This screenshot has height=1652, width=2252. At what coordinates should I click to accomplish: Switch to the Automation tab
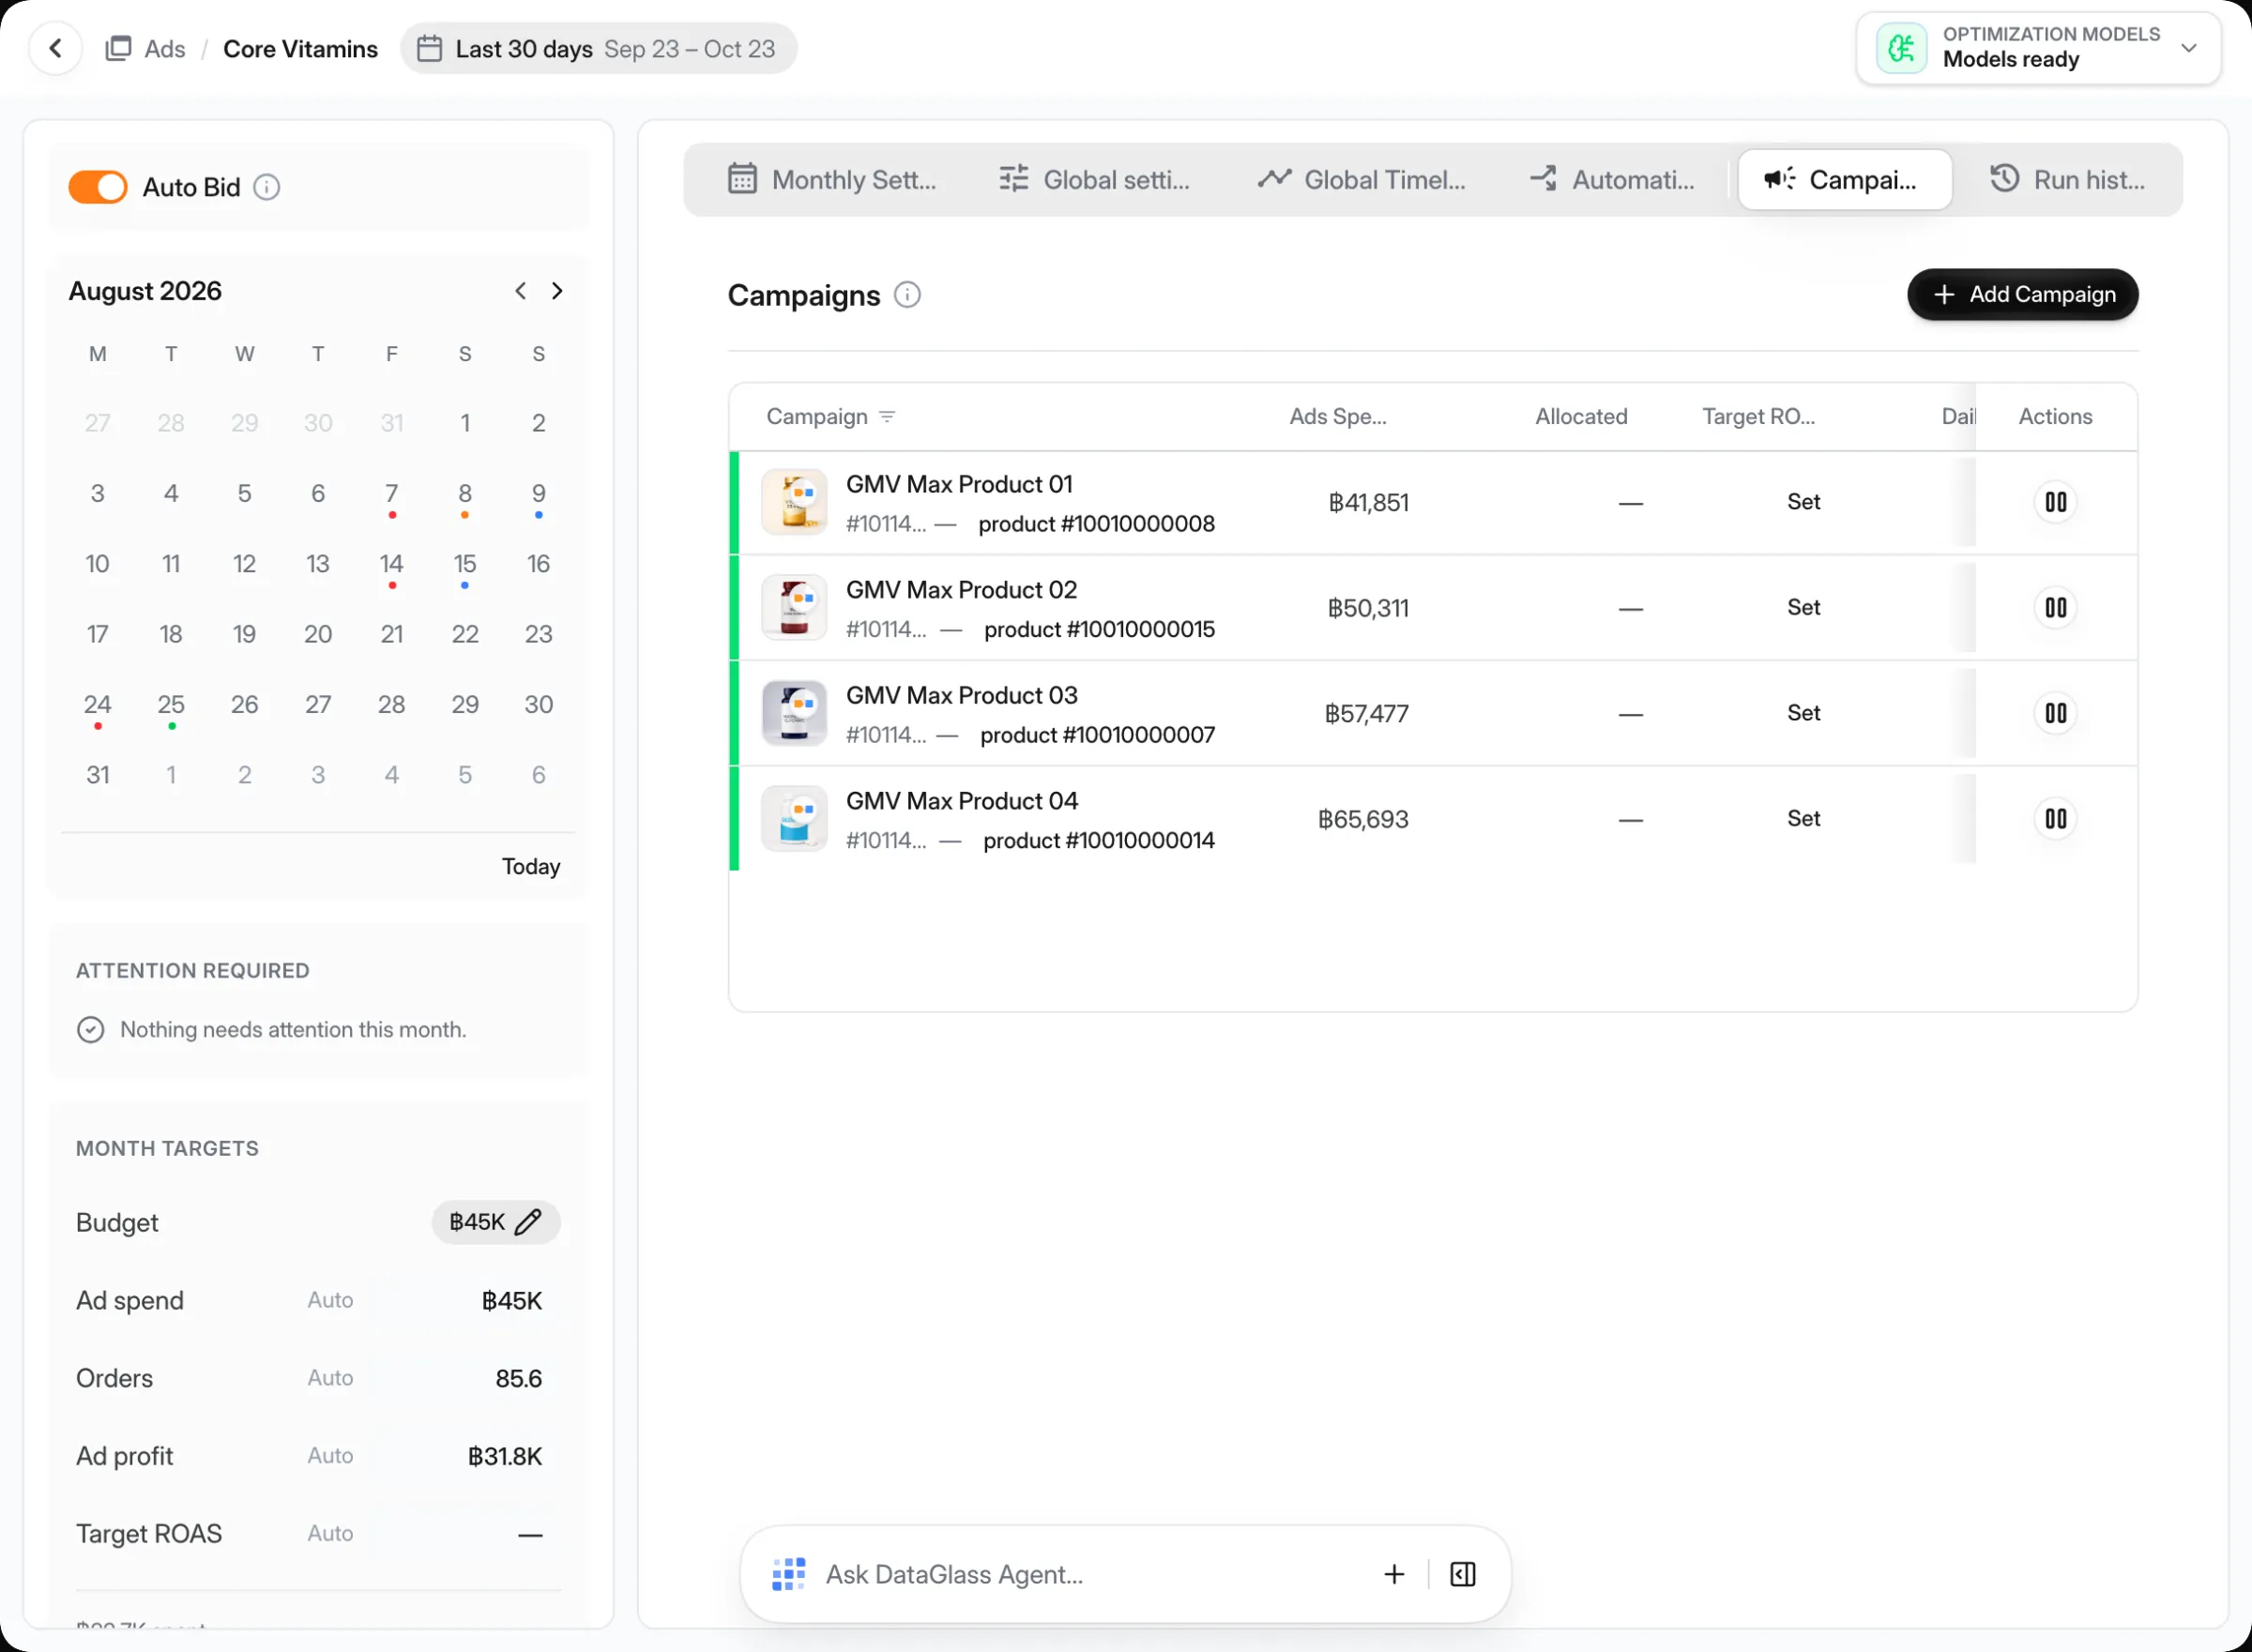[1611, 180]
